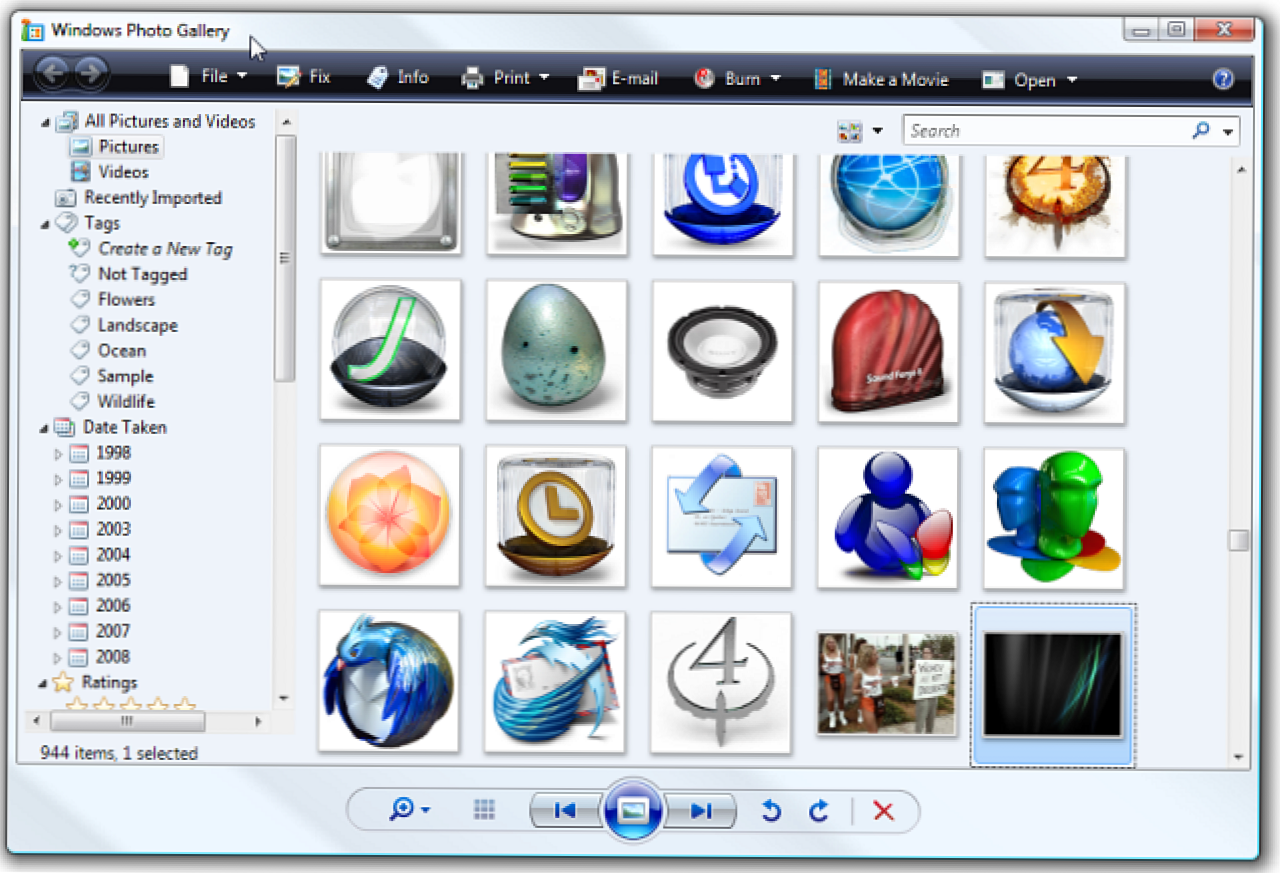Collapse All Pictures and Videos node
Image resolution: width=1280 pixels, height=873 pixels.
45,122
